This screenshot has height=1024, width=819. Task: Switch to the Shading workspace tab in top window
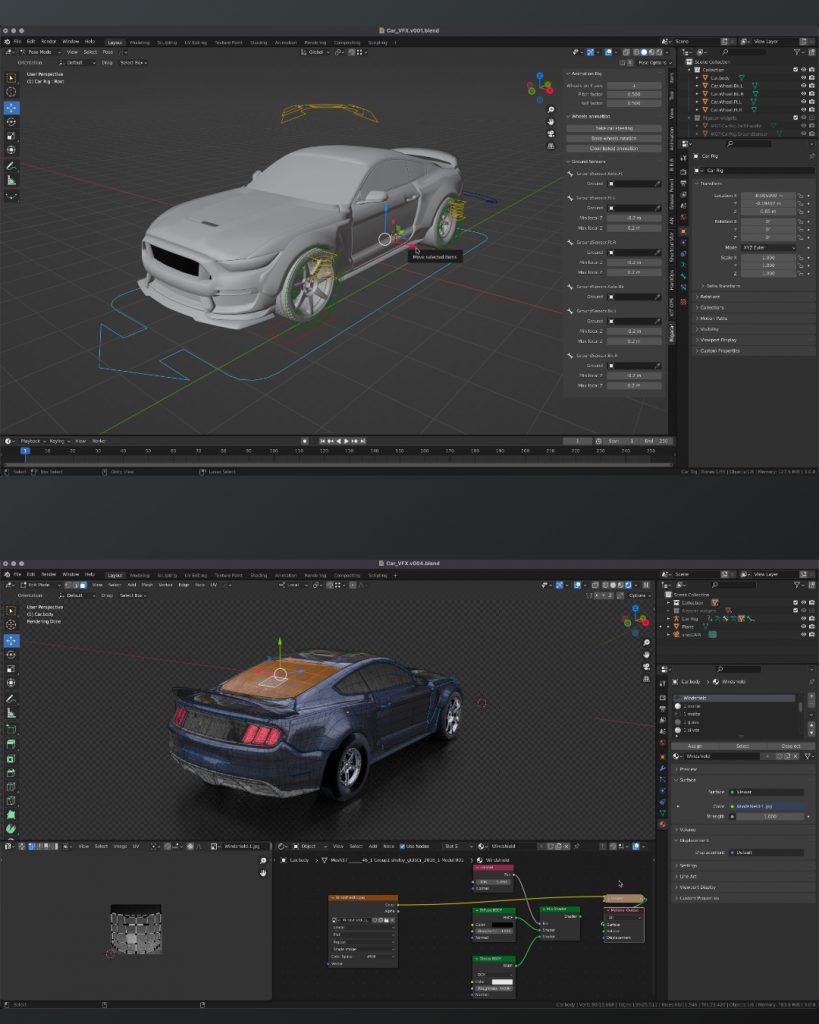pyautogui.click(x=259, y=42)
